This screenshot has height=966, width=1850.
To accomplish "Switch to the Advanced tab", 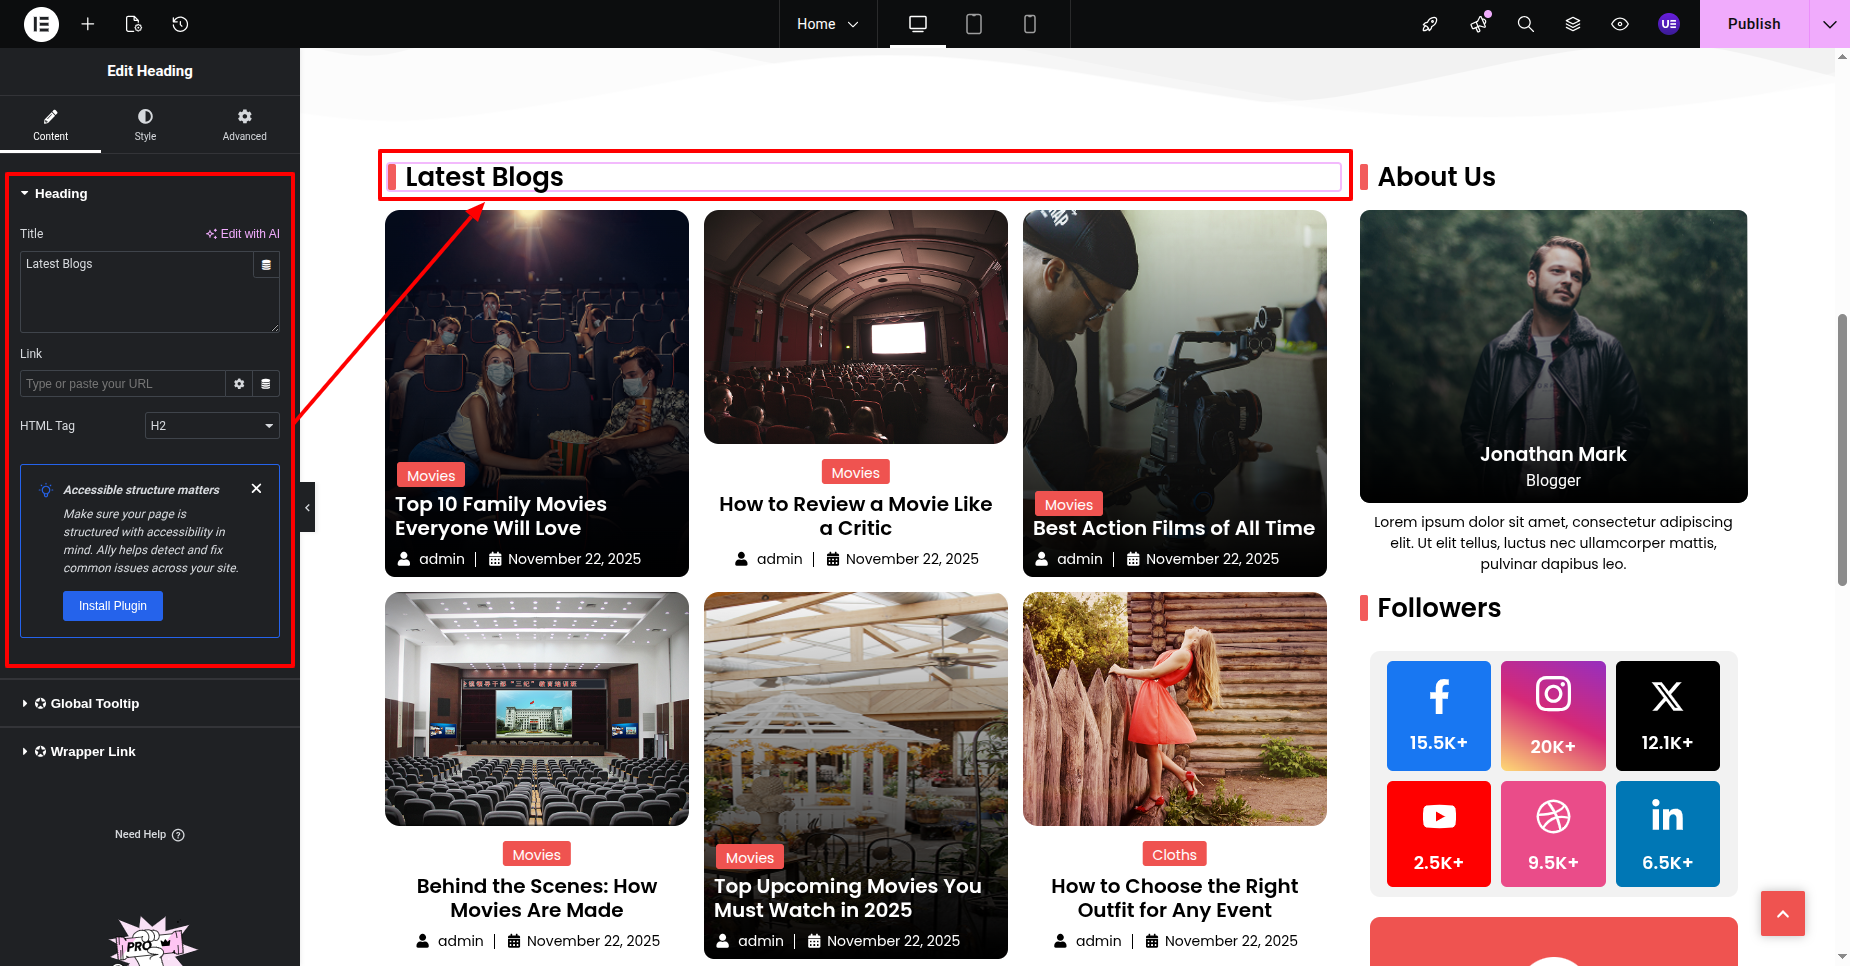I will pyautogui.click(x=244, y=125).
